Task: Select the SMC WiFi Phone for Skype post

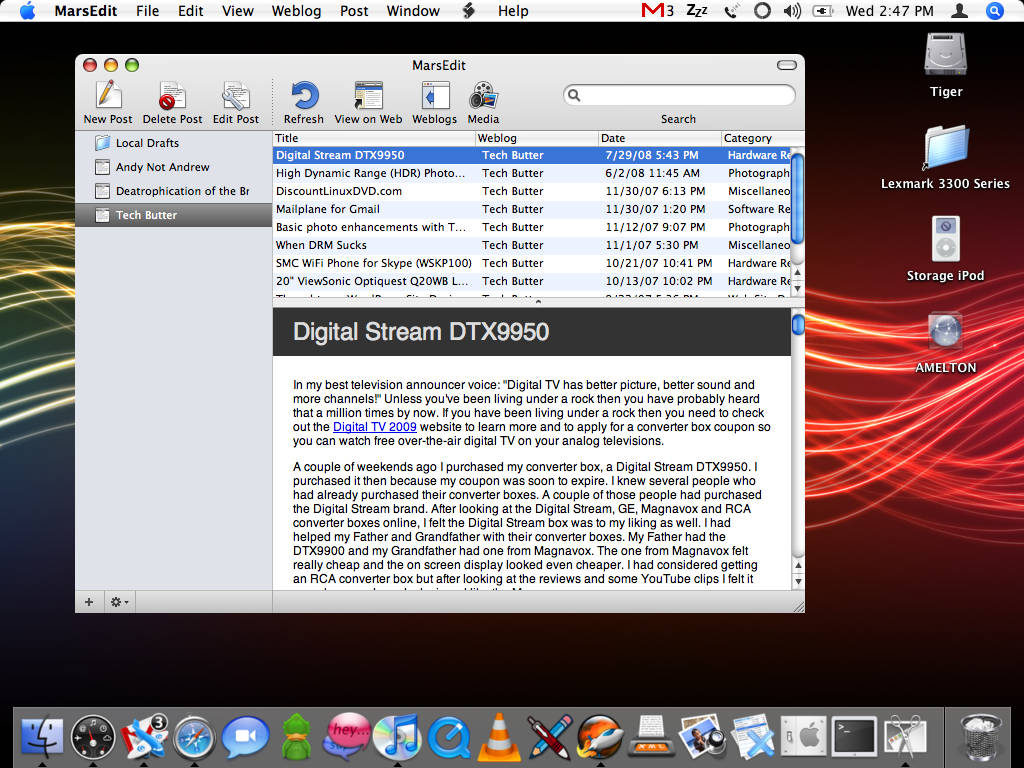Action: click(532, 263)
